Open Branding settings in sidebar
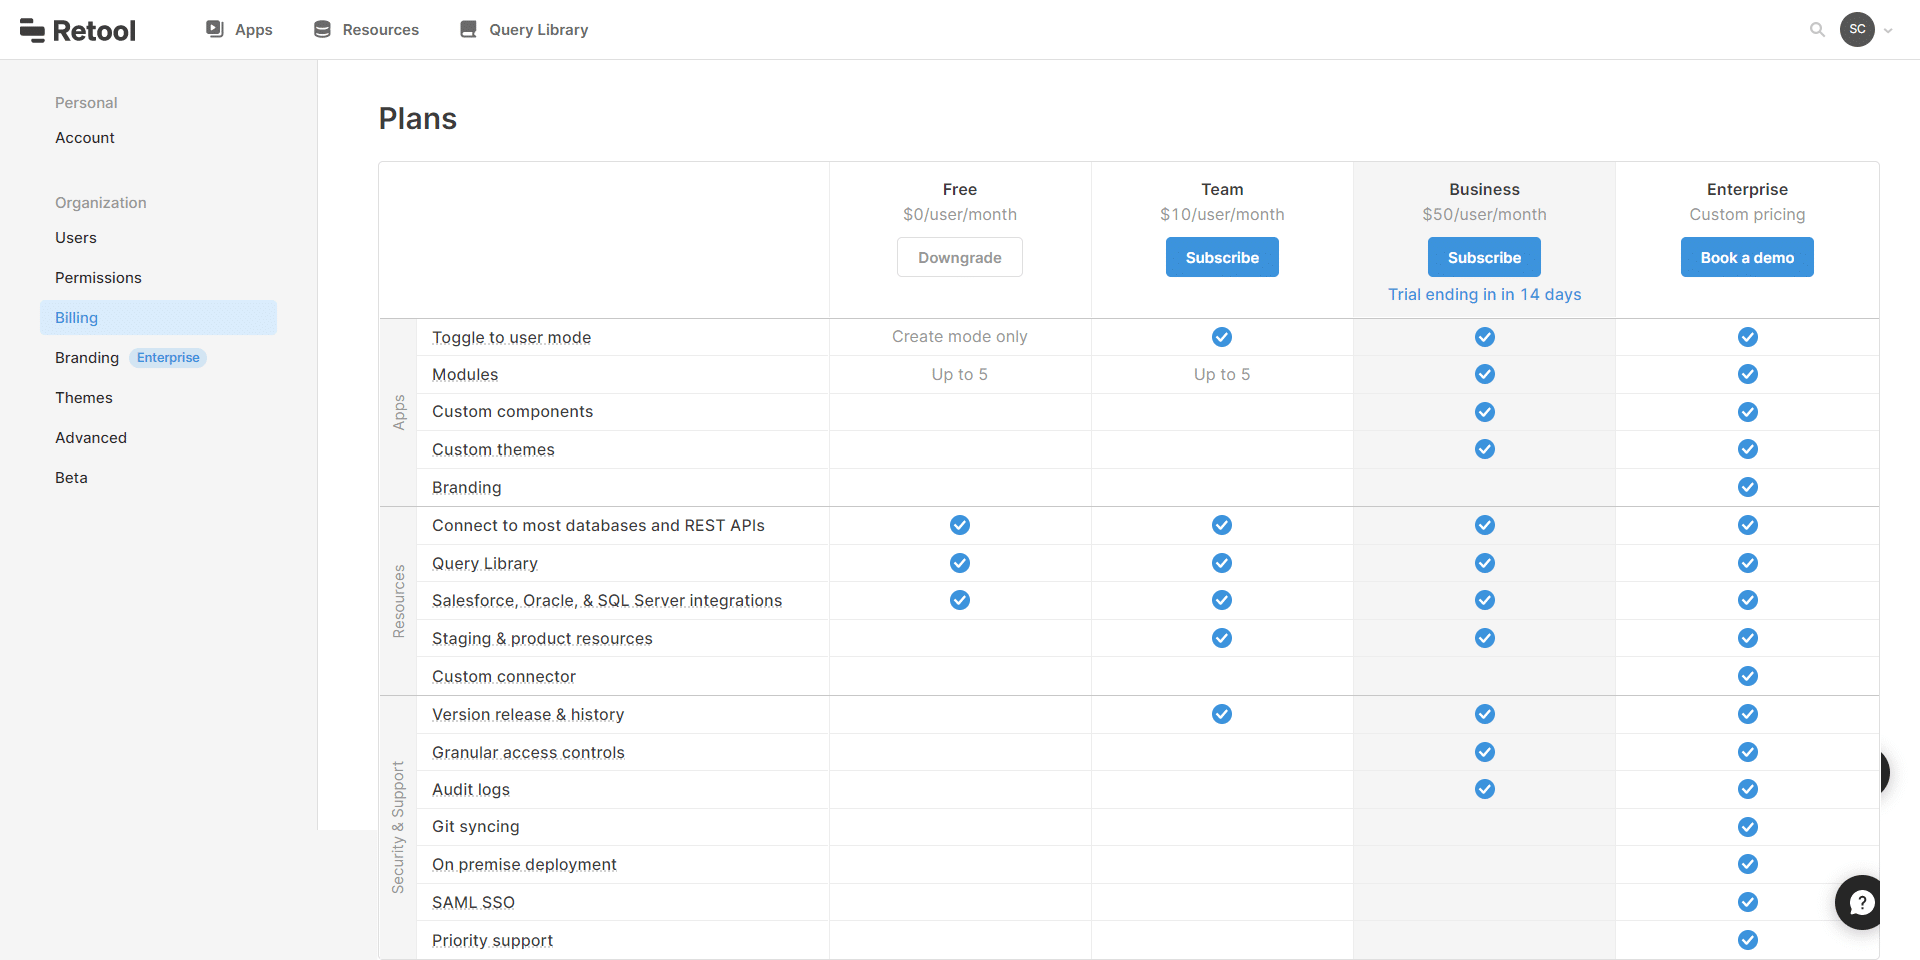The image size is (1920, 960). (87, 358)
